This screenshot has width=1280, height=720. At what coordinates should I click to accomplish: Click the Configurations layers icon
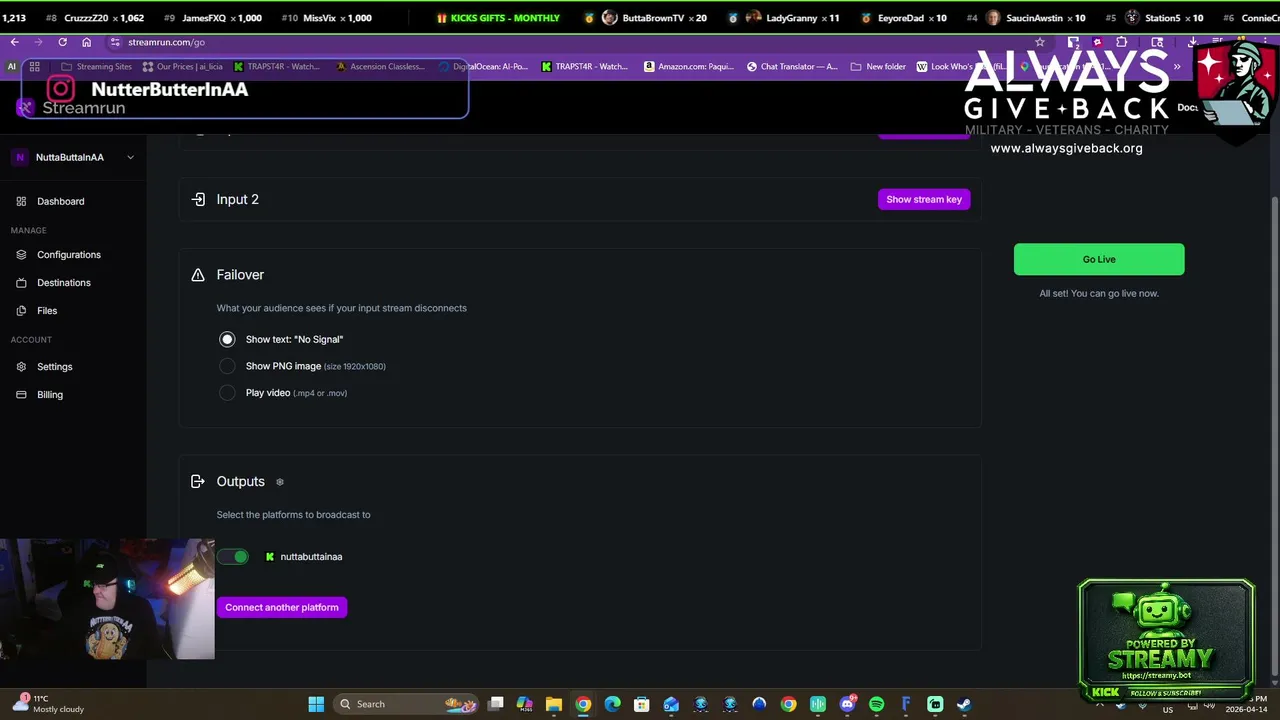point(21,254)
